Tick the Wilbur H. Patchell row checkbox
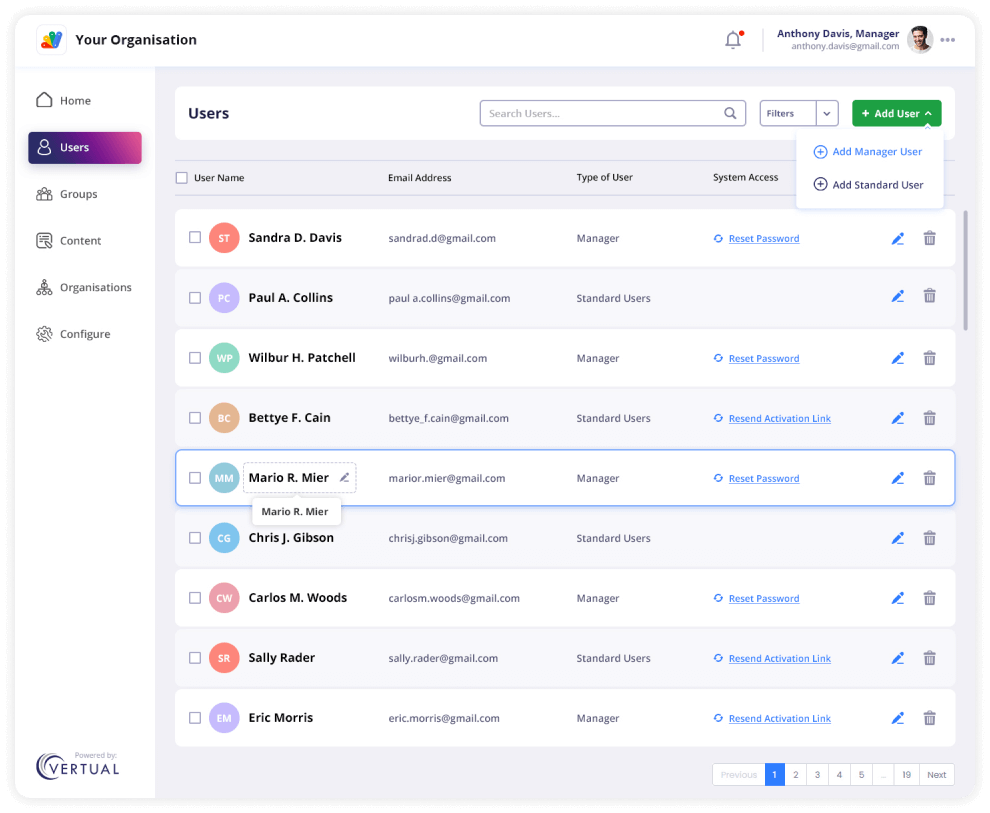This screenshot has width=990, height=813. click(x=195, y=358)
